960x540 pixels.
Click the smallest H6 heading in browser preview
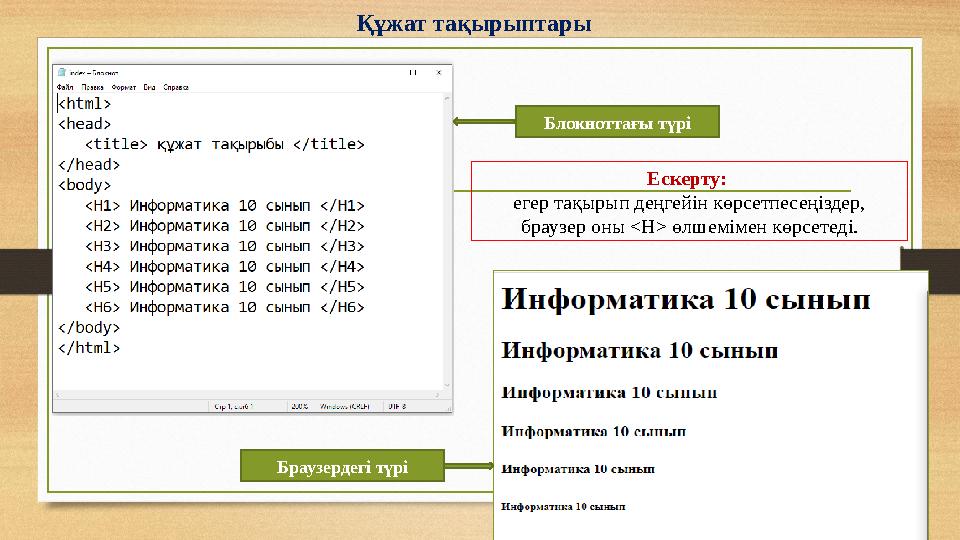coord(563,506)
